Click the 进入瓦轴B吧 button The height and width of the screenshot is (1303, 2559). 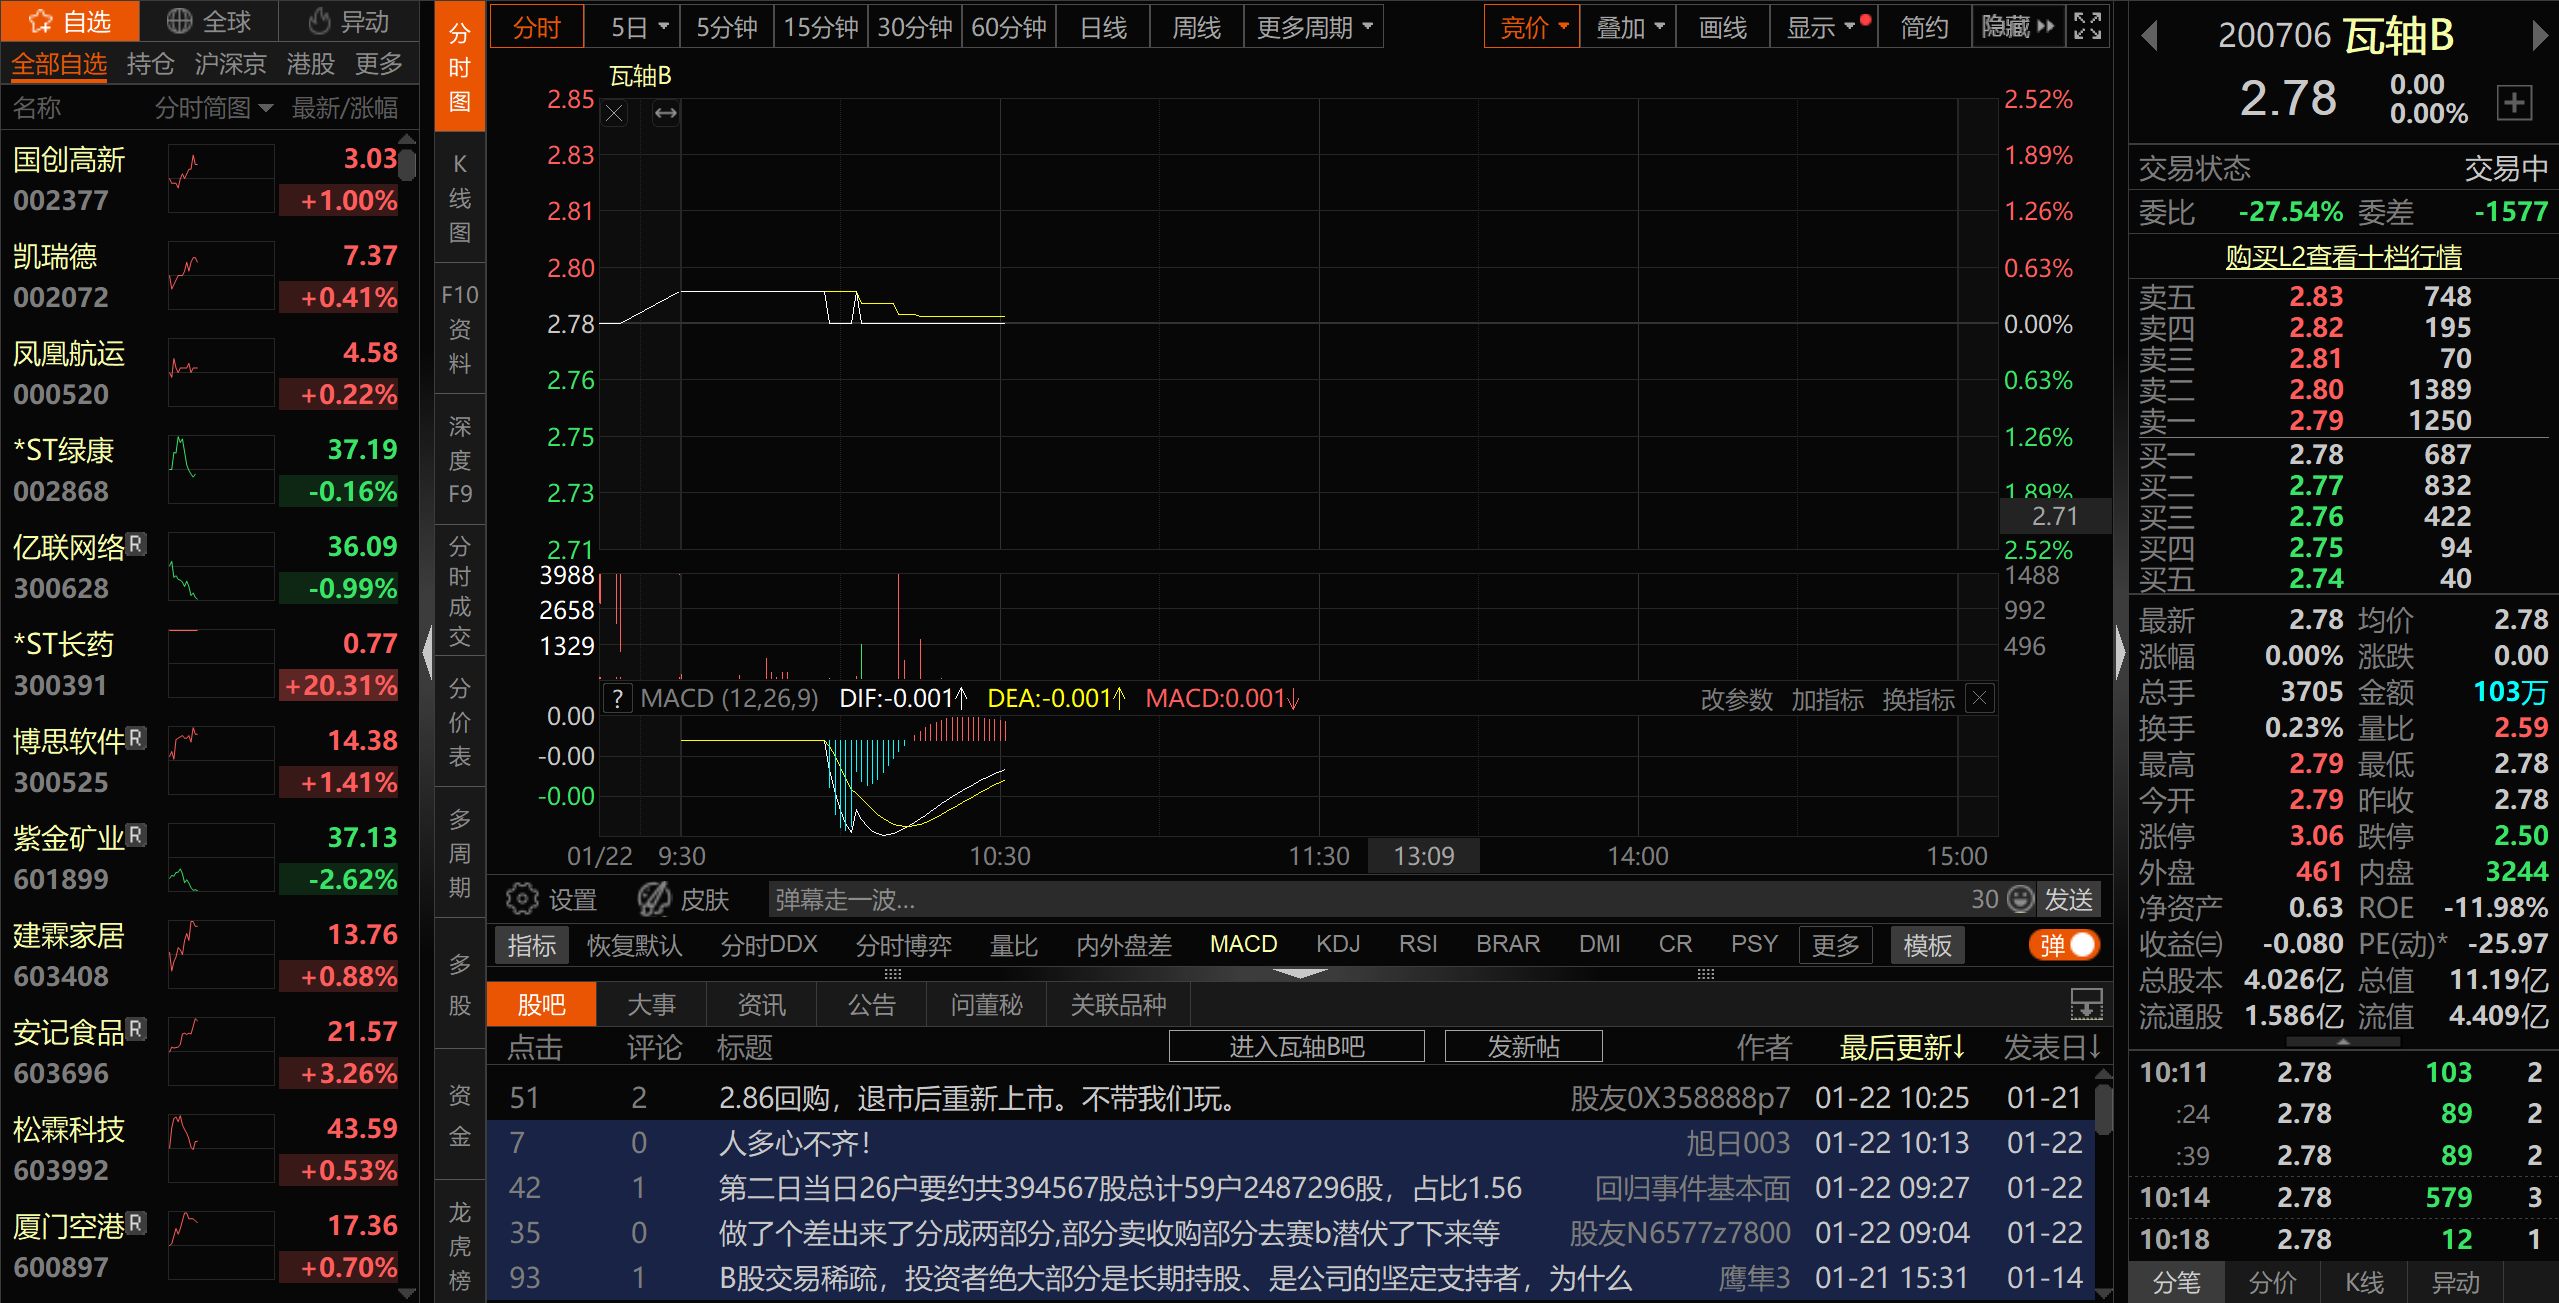(x=1296, y=1047)
